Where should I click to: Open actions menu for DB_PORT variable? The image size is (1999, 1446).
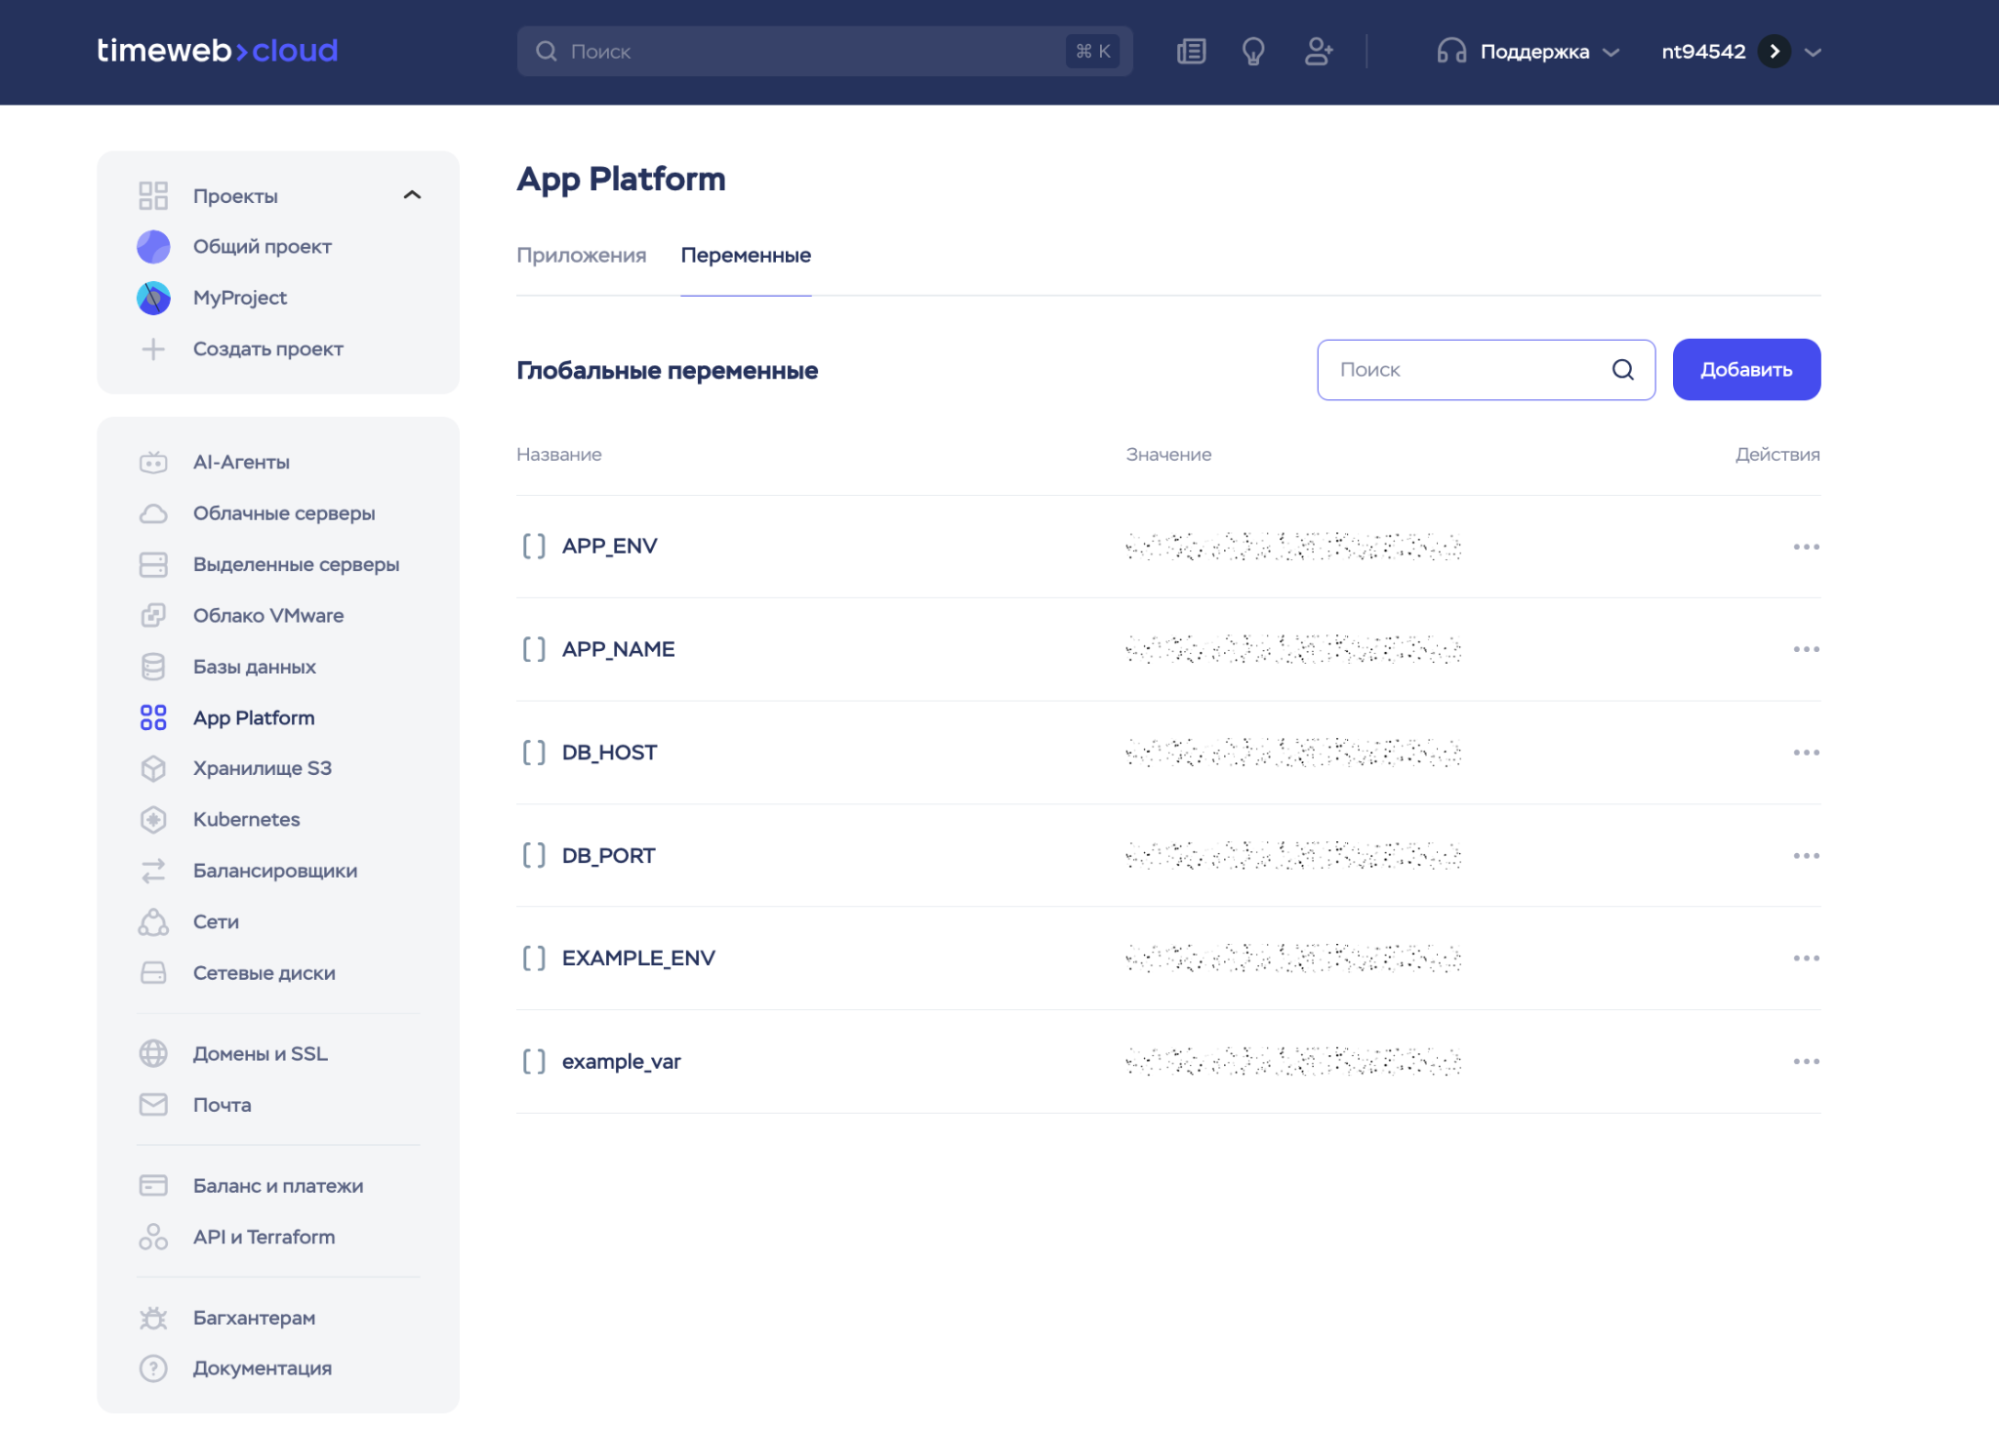[x=1805, y=856]
